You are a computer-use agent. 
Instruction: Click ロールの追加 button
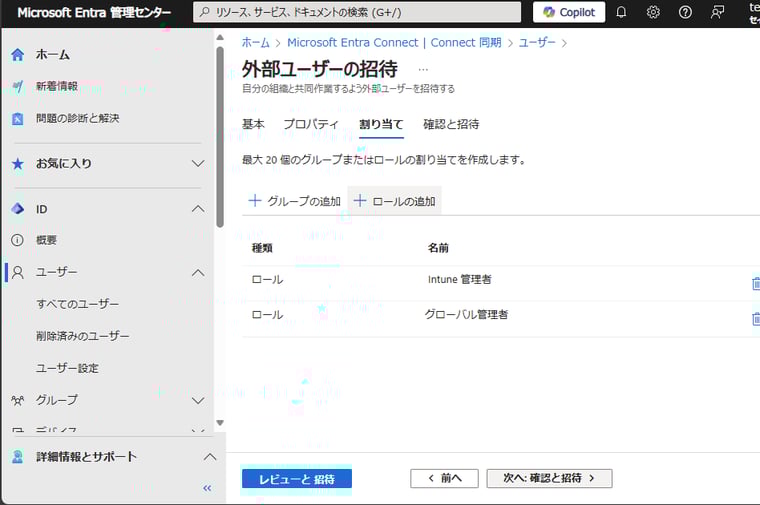click(x=395, y=201)
